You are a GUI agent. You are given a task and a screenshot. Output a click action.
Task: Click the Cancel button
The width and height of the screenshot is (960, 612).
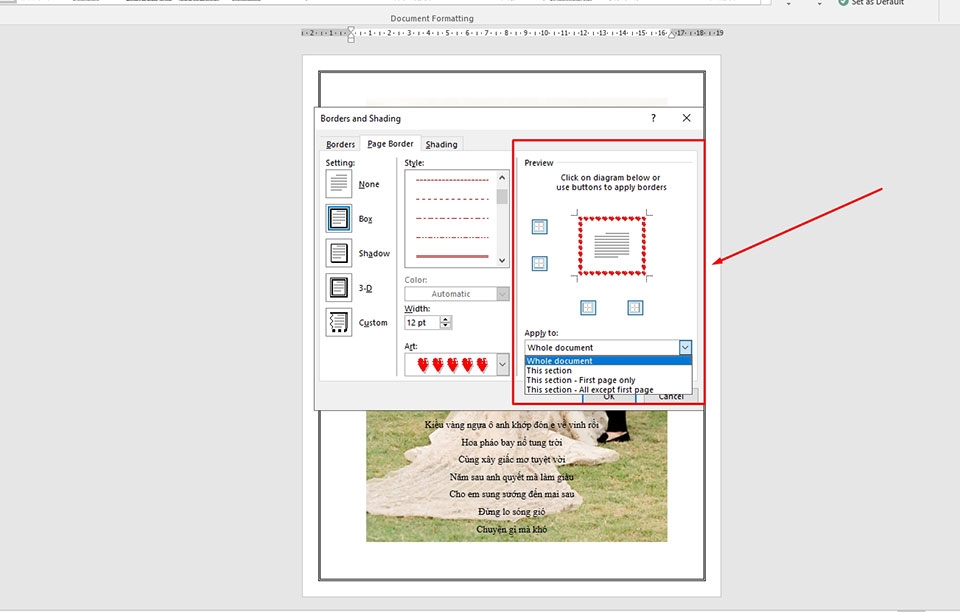click(x=671, y=395)
